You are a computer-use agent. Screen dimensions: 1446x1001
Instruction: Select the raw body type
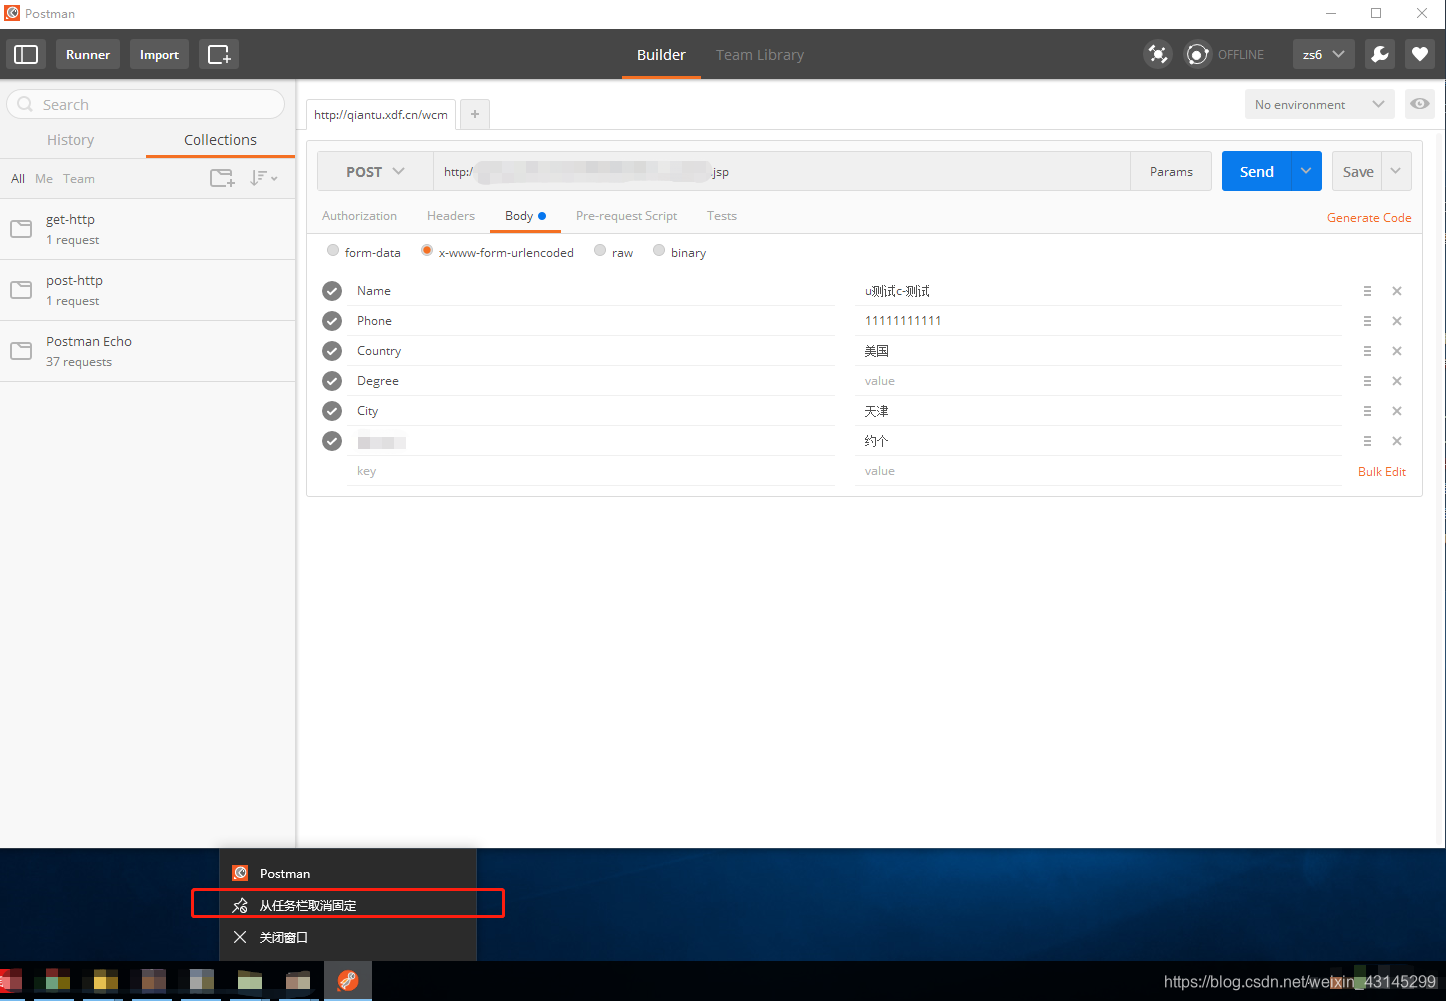[600, 251]
